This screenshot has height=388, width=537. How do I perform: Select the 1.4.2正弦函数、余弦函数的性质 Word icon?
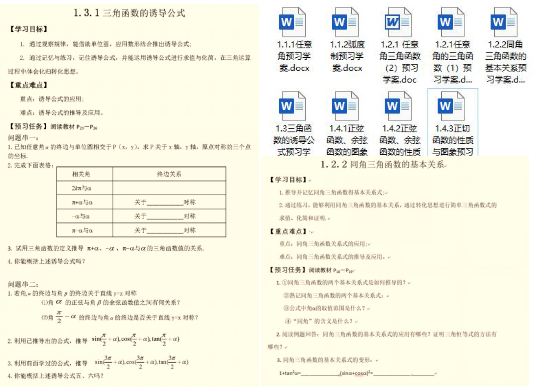[x=398, y=106]
